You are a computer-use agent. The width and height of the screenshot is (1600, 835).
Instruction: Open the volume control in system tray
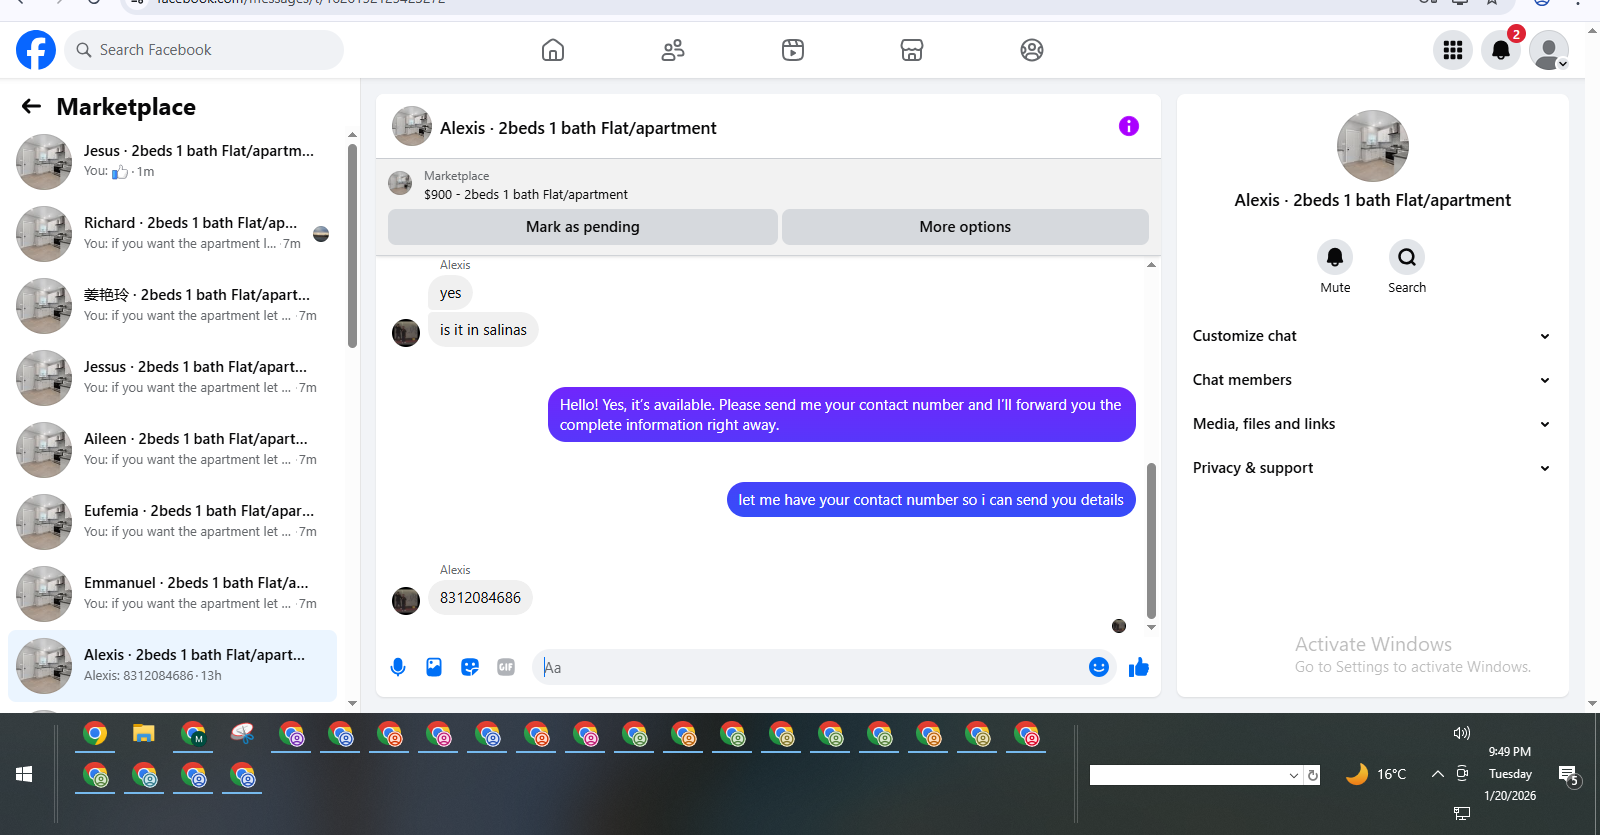(x=1462, y=733)
